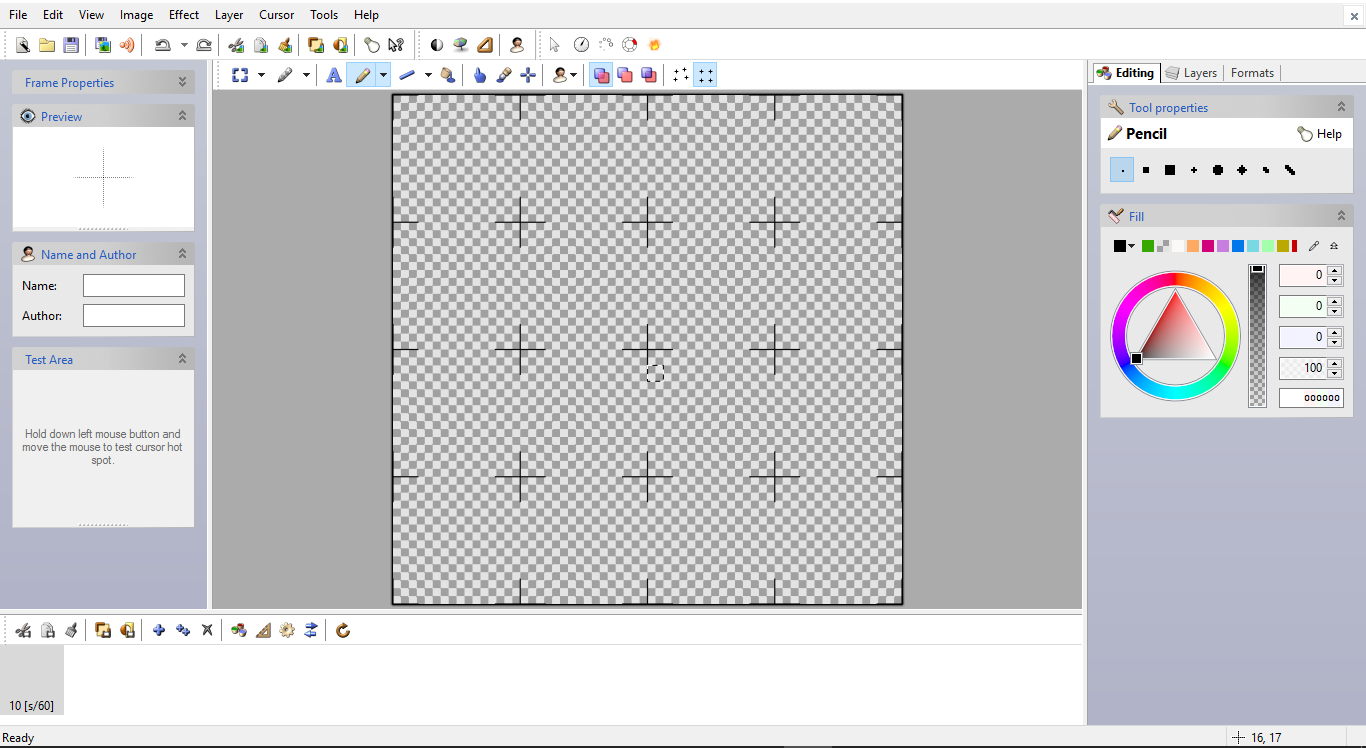Collapse the Tool properties panel
Viewport: 1366px width, 748px height.
1341,107
